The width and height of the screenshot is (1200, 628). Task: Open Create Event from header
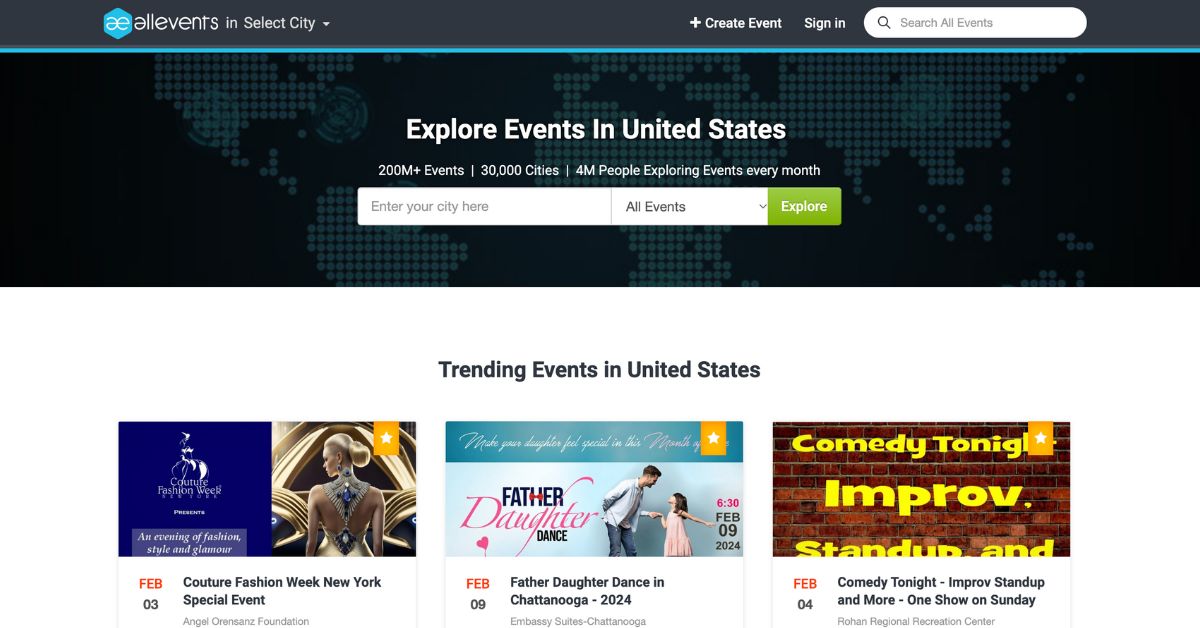tap(736, 23)
